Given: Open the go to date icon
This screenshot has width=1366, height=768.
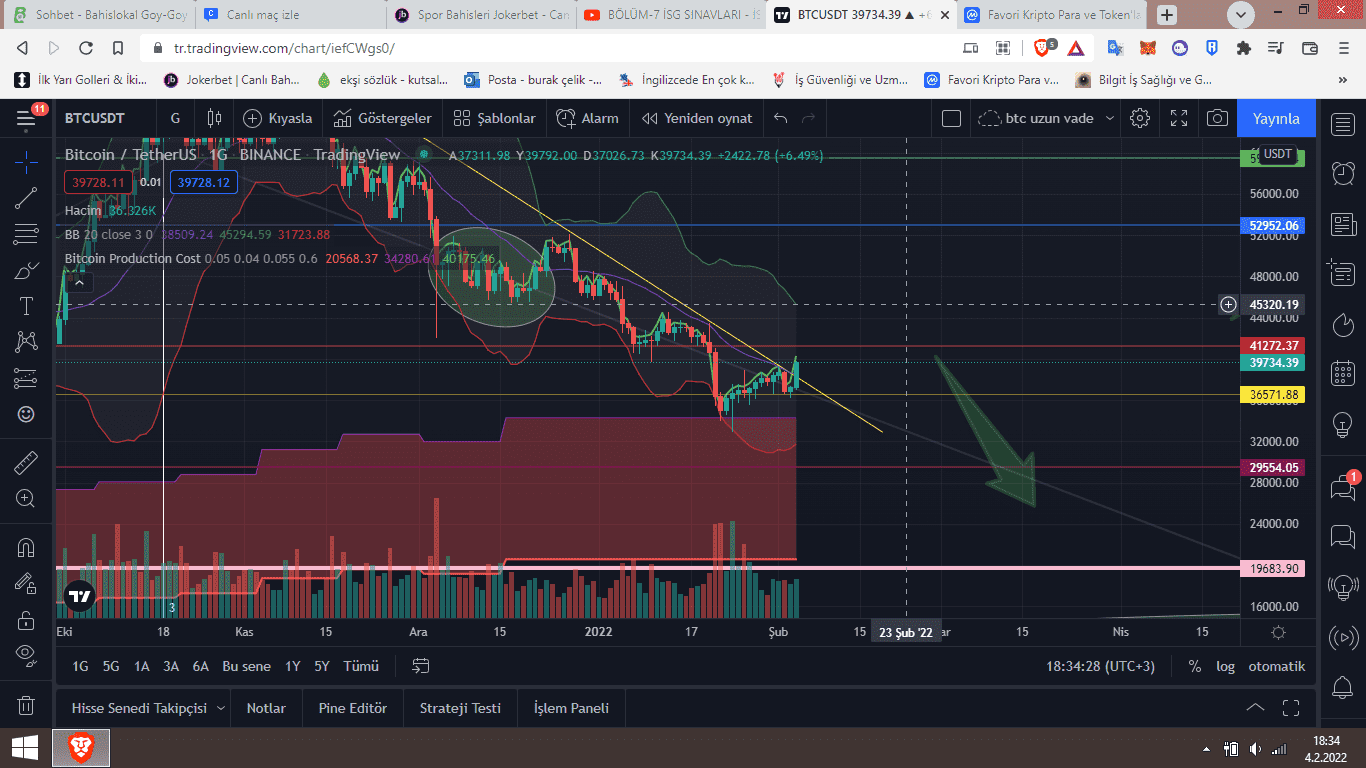Looking at the screenshot, I should (x=421, y=666).
